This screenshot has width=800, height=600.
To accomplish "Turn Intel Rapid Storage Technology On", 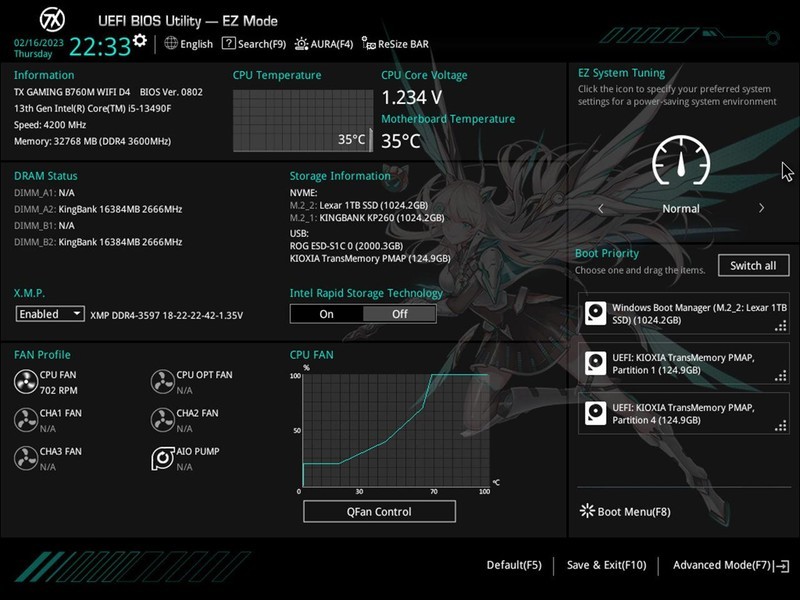I will [x=327, y=314].
